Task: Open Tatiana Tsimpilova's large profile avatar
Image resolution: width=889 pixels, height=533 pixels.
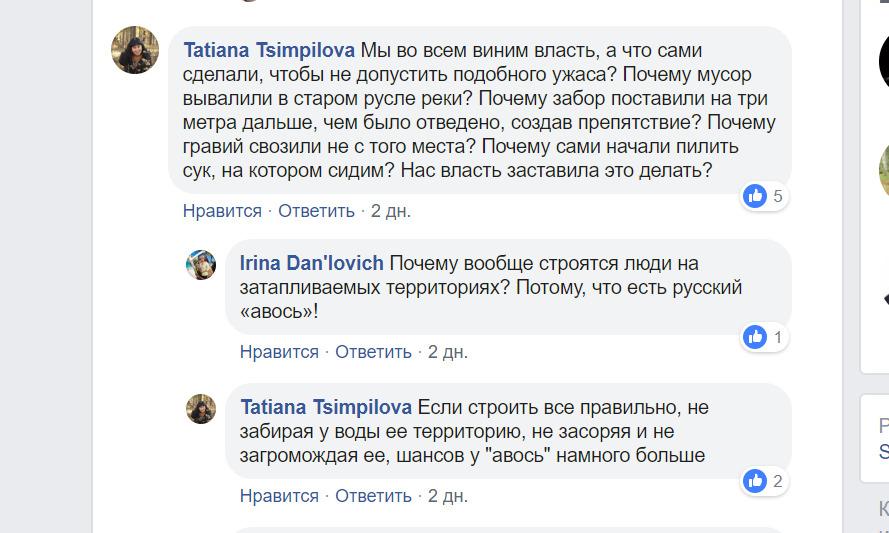Action: coord(135,50)
